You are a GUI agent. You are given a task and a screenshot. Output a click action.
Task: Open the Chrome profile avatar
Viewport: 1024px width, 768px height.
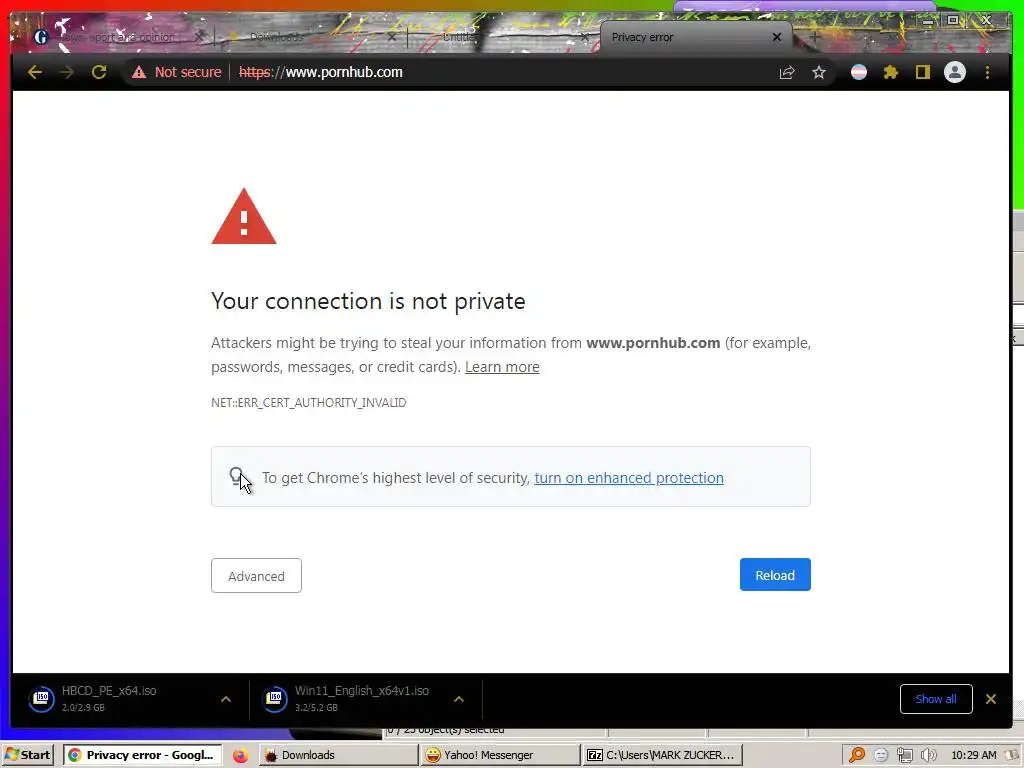pyautogui.click(x=955, y=72)
